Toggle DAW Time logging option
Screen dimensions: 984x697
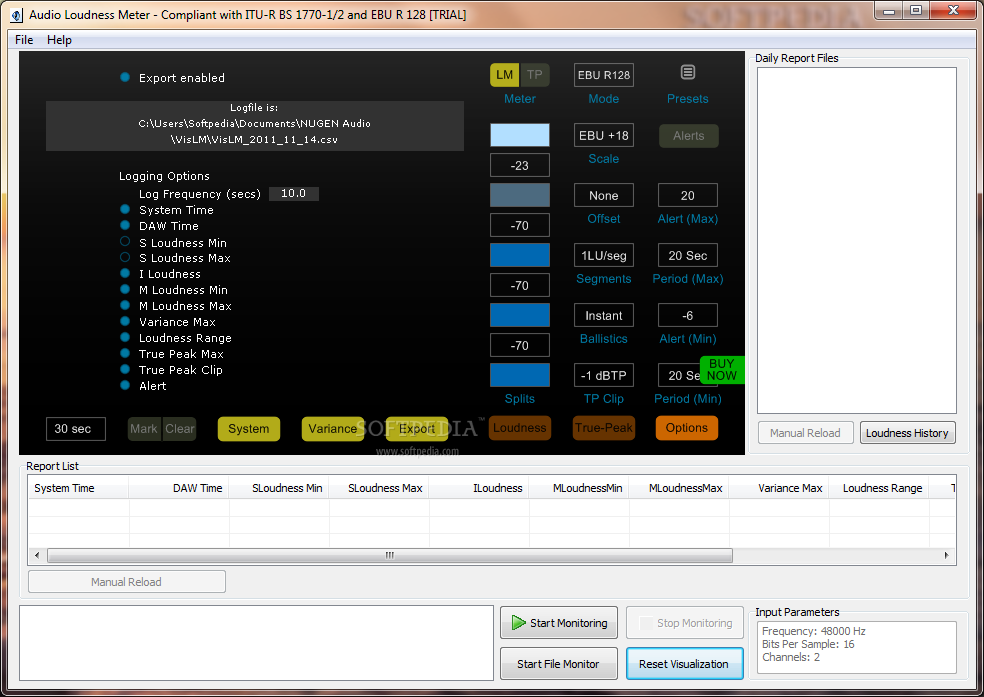(x=125, y=225)
